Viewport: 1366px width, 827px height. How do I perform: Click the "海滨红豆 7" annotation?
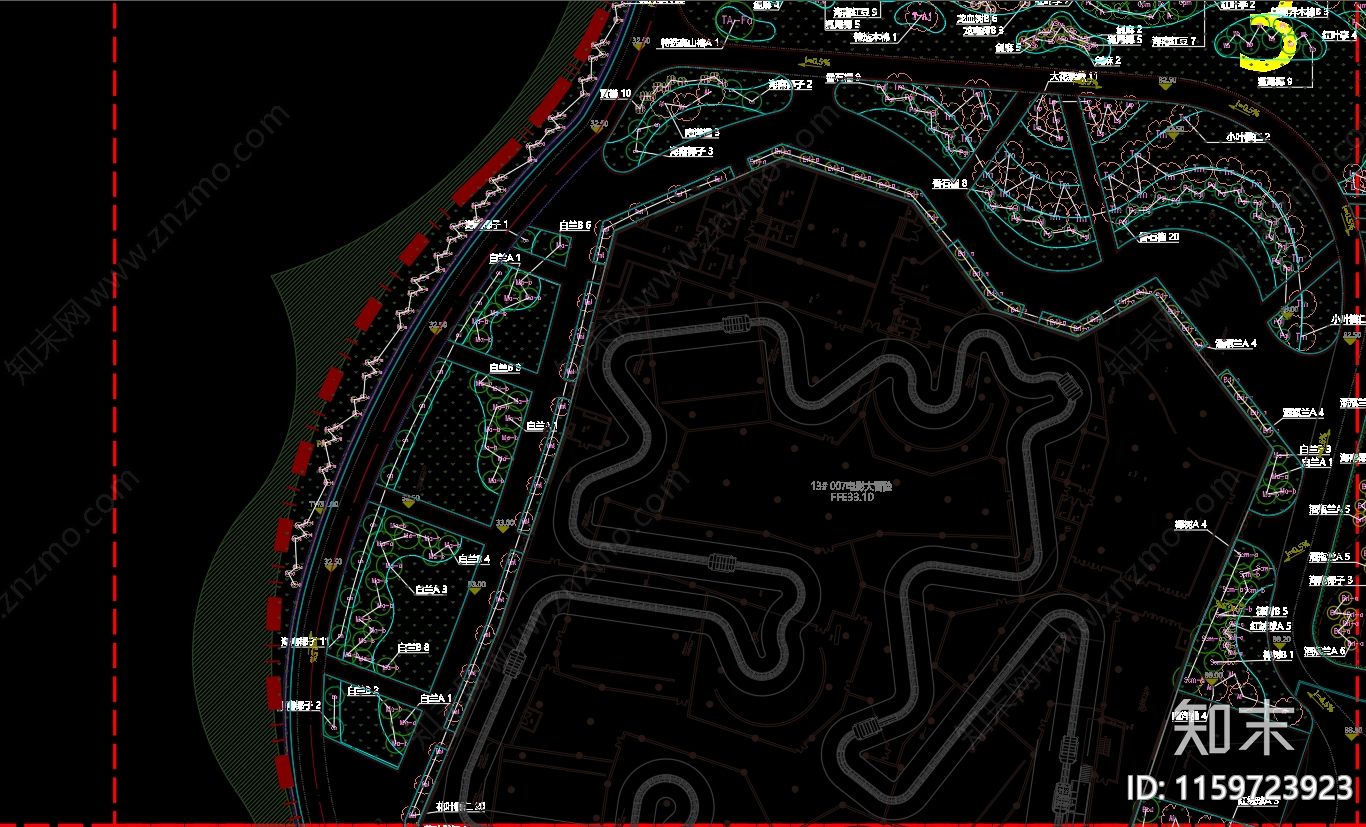click(1173, 41)
